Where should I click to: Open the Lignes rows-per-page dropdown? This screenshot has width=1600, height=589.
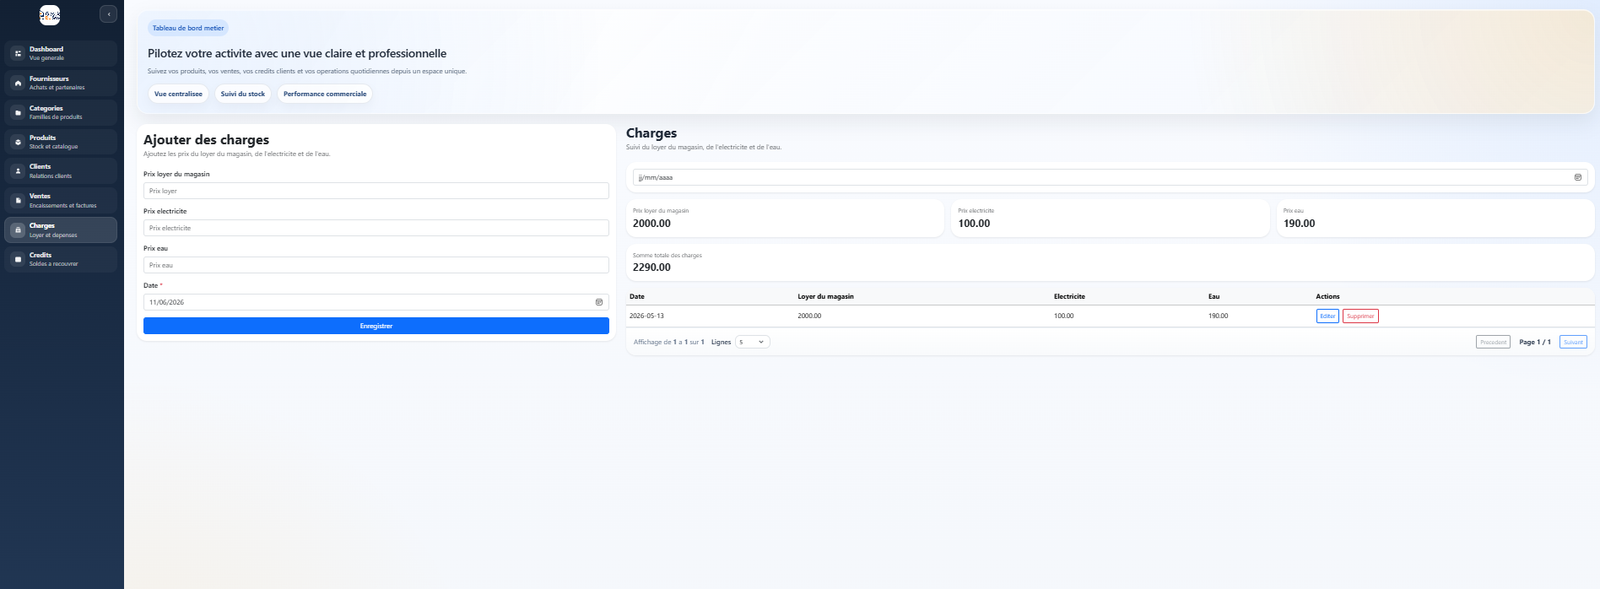pyautogui.click(x=752, y=342)
